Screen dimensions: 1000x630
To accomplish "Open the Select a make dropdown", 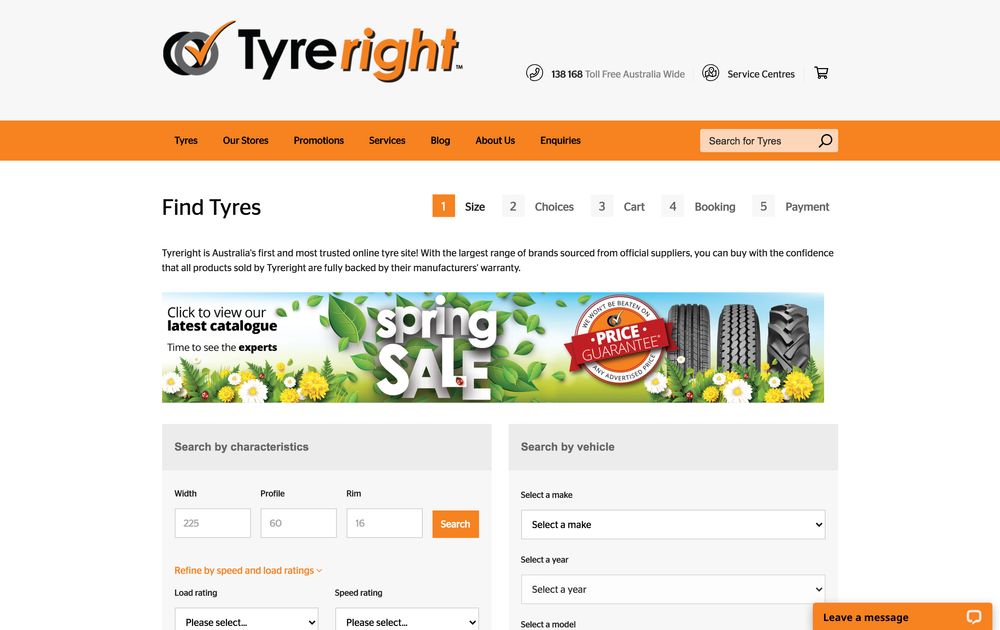I will click(673, 524).
